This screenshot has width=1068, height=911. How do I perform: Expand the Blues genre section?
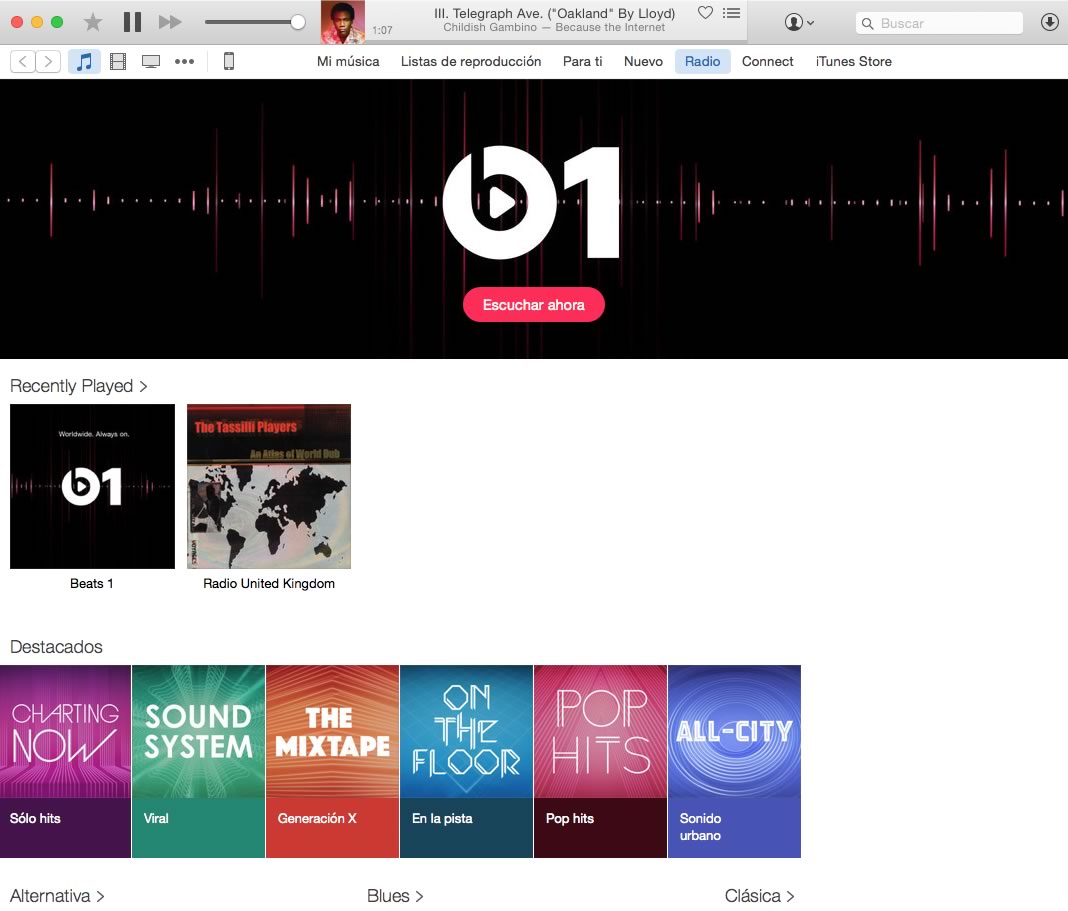[x=395, y=896]
